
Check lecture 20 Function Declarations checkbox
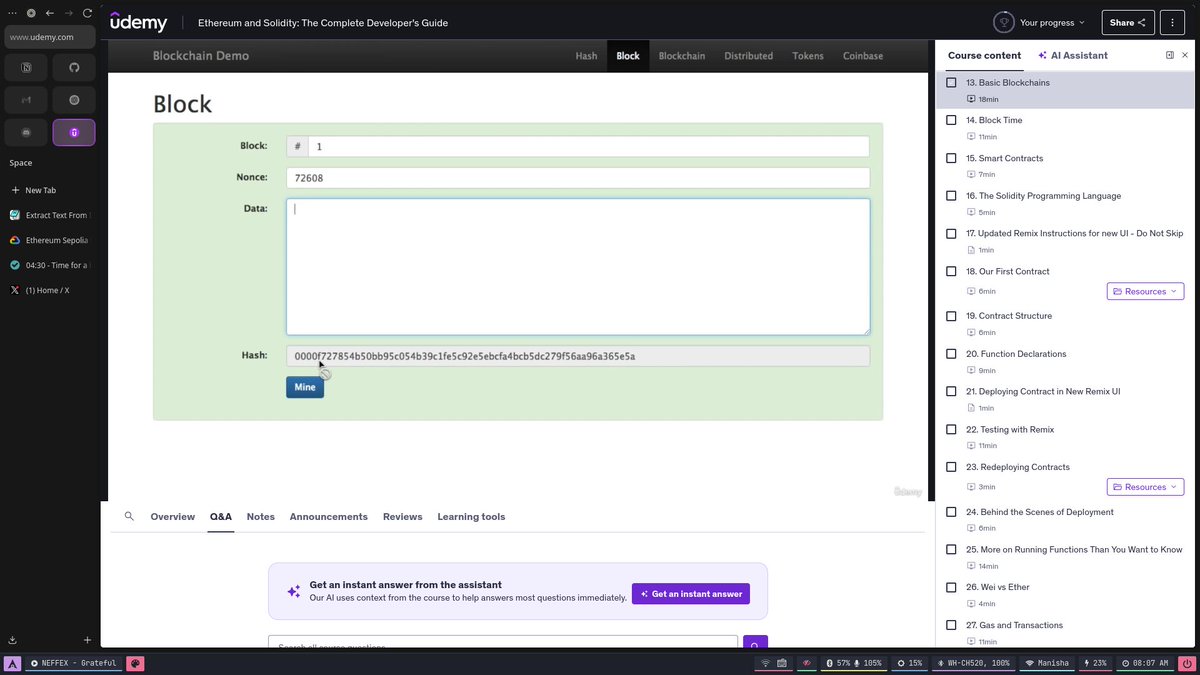(951, 354)
